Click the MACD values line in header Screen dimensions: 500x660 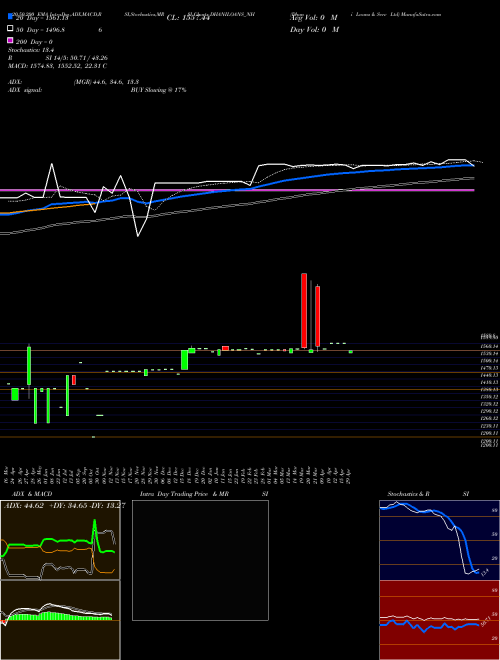(x=57, y=66)
